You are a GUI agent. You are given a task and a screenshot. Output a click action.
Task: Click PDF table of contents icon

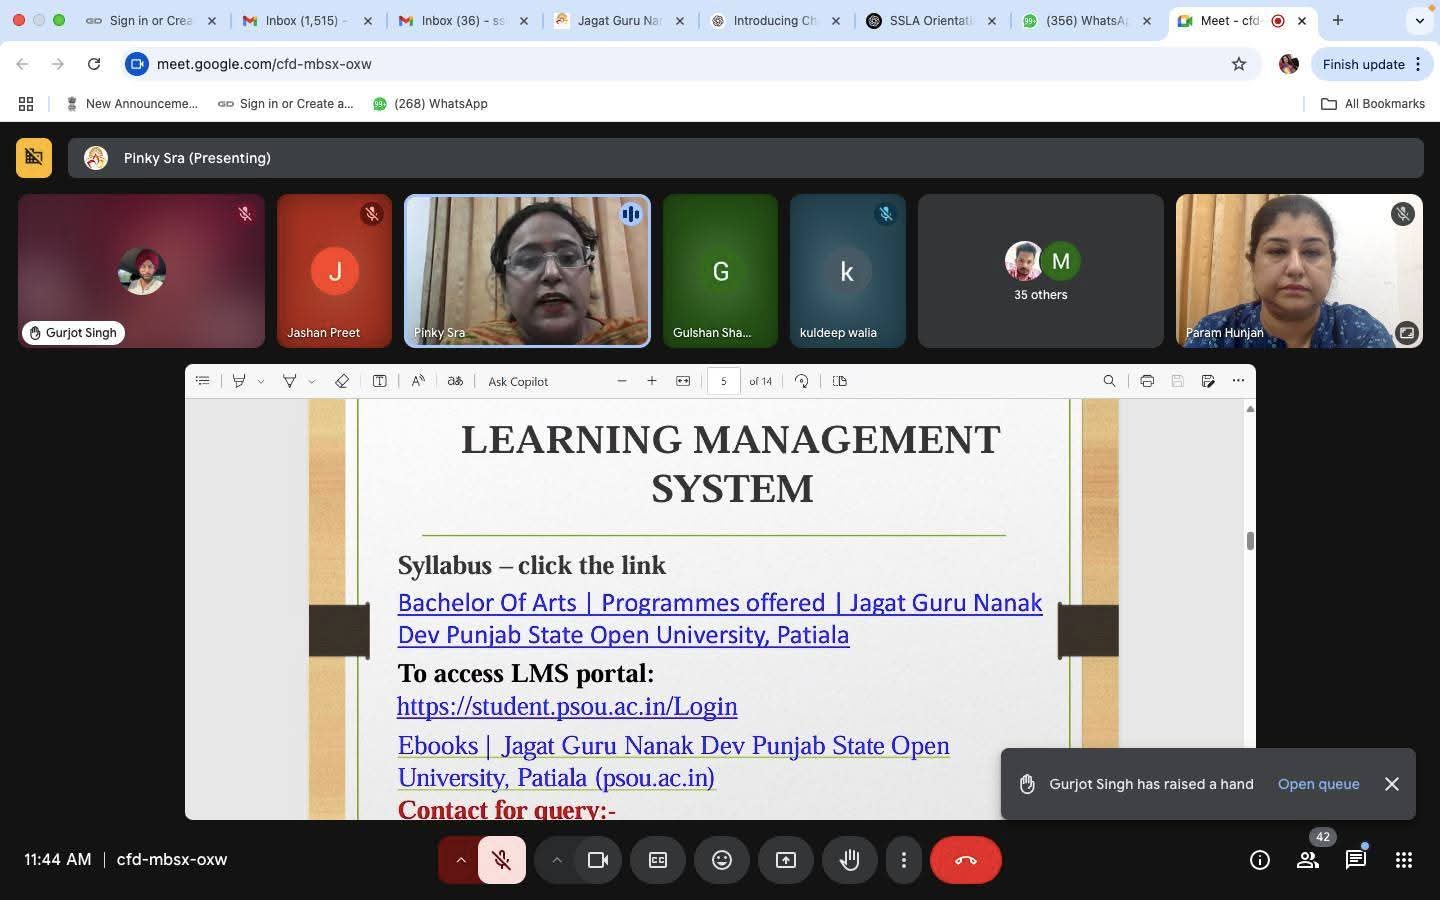(x=203, y=381)
